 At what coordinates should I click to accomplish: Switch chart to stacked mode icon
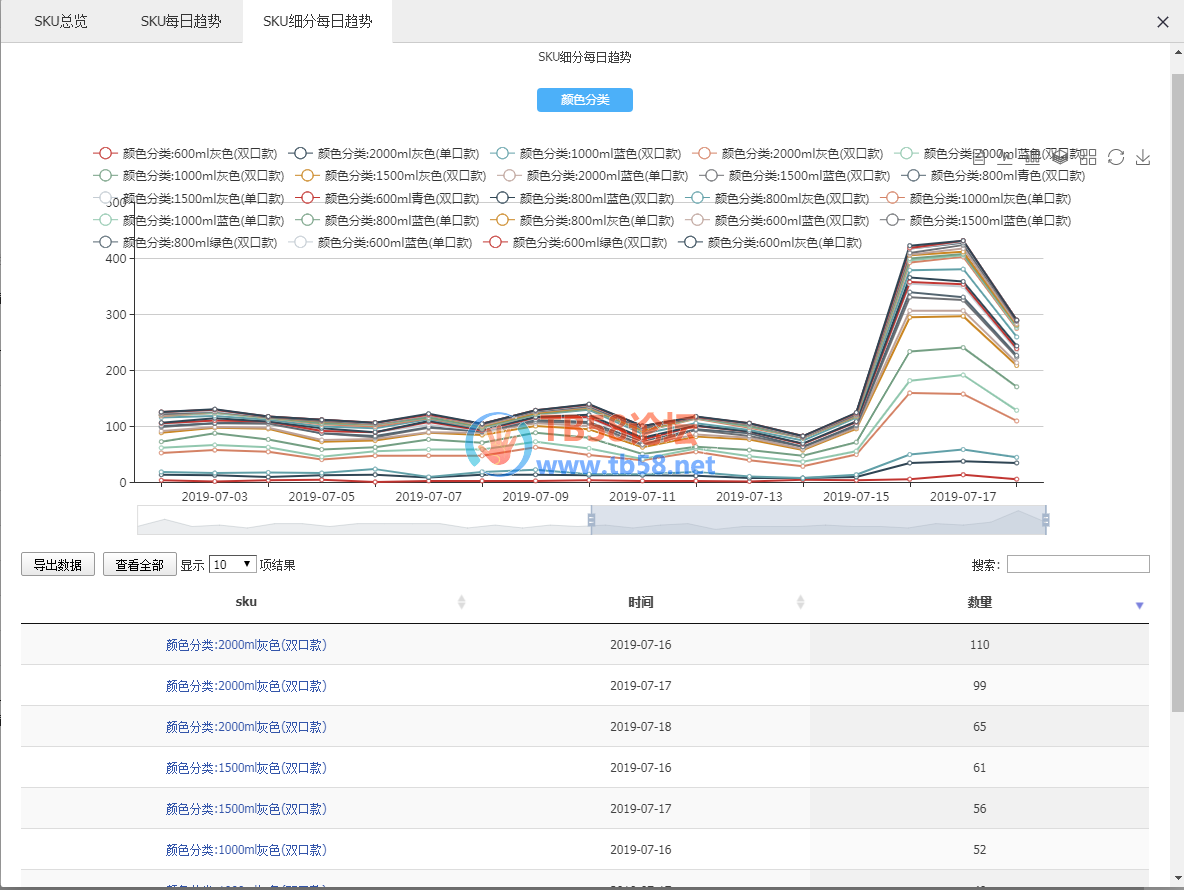1060,157
